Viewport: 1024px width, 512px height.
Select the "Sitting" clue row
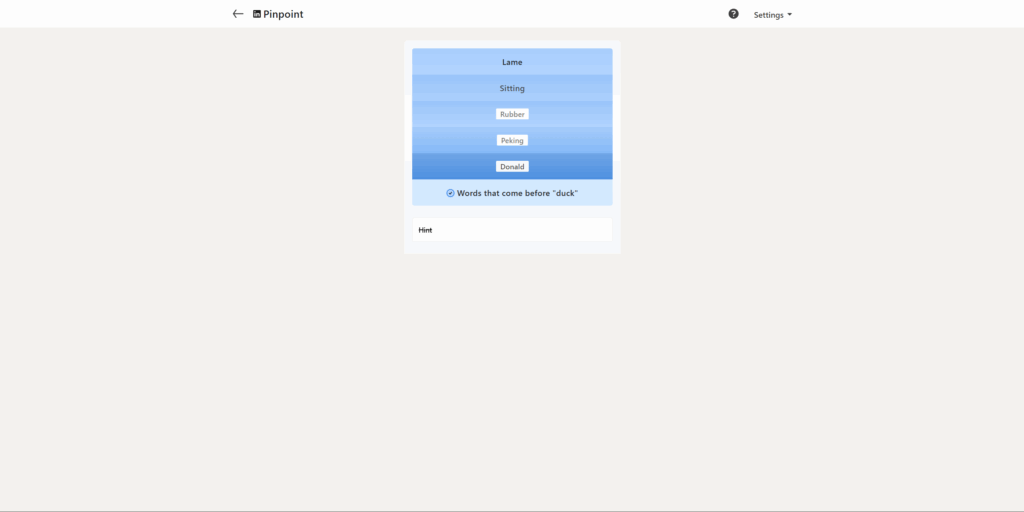pyautogui.click(x=512, y=88)
